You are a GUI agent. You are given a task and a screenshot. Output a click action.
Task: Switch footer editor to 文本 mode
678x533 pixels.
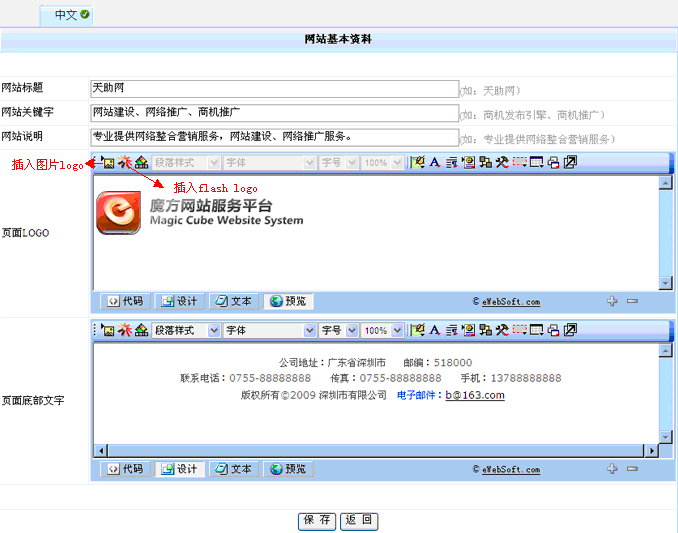[x=234, y=469]
